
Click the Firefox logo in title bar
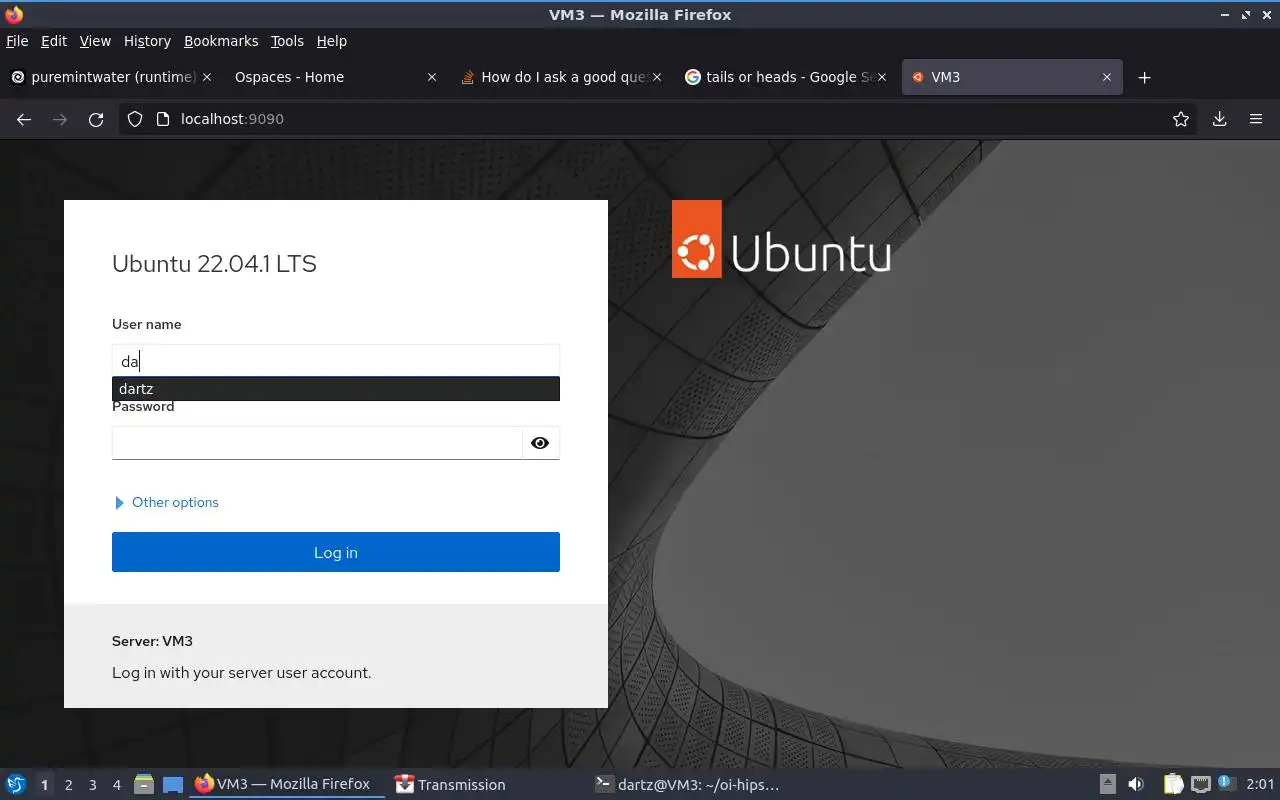tap(14, 15)
